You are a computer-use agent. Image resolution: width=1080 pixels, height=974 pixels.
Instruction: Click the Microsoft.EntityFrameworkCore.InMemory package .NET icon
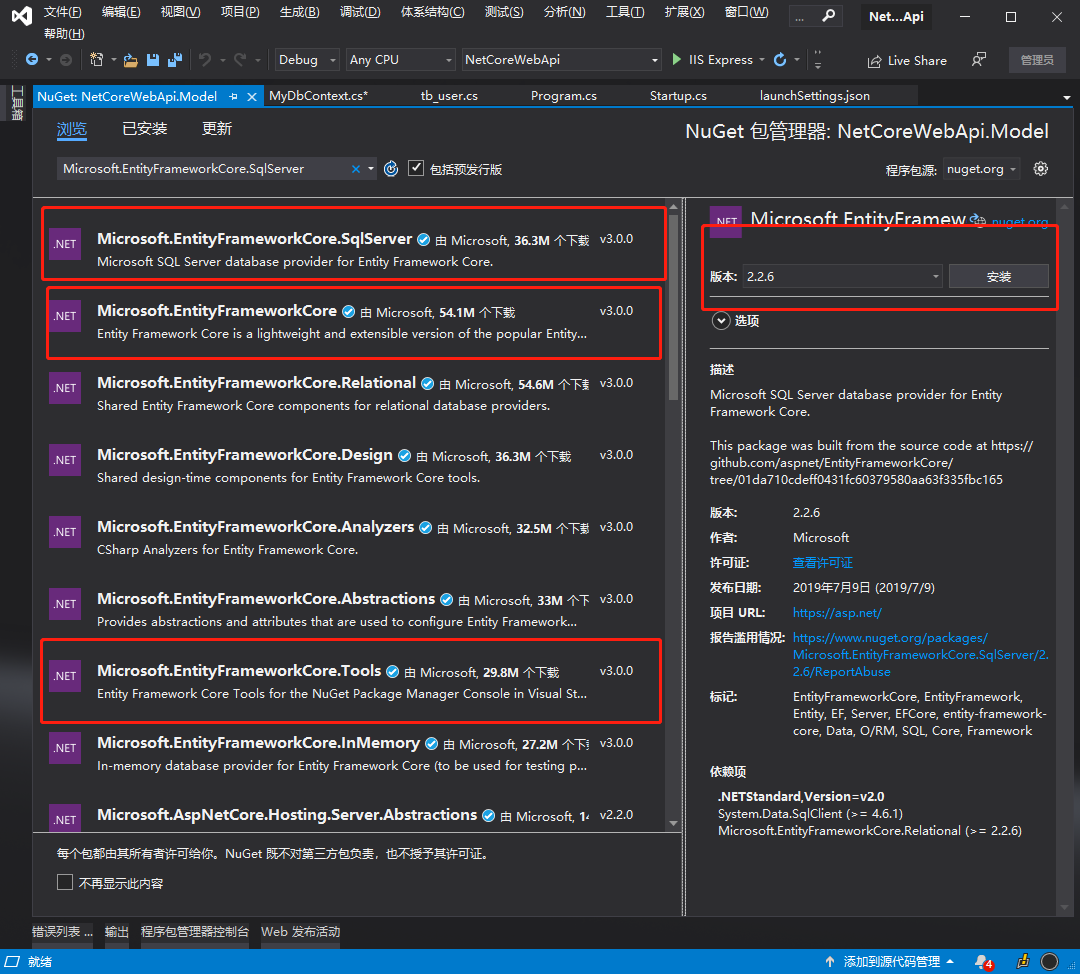65,747
